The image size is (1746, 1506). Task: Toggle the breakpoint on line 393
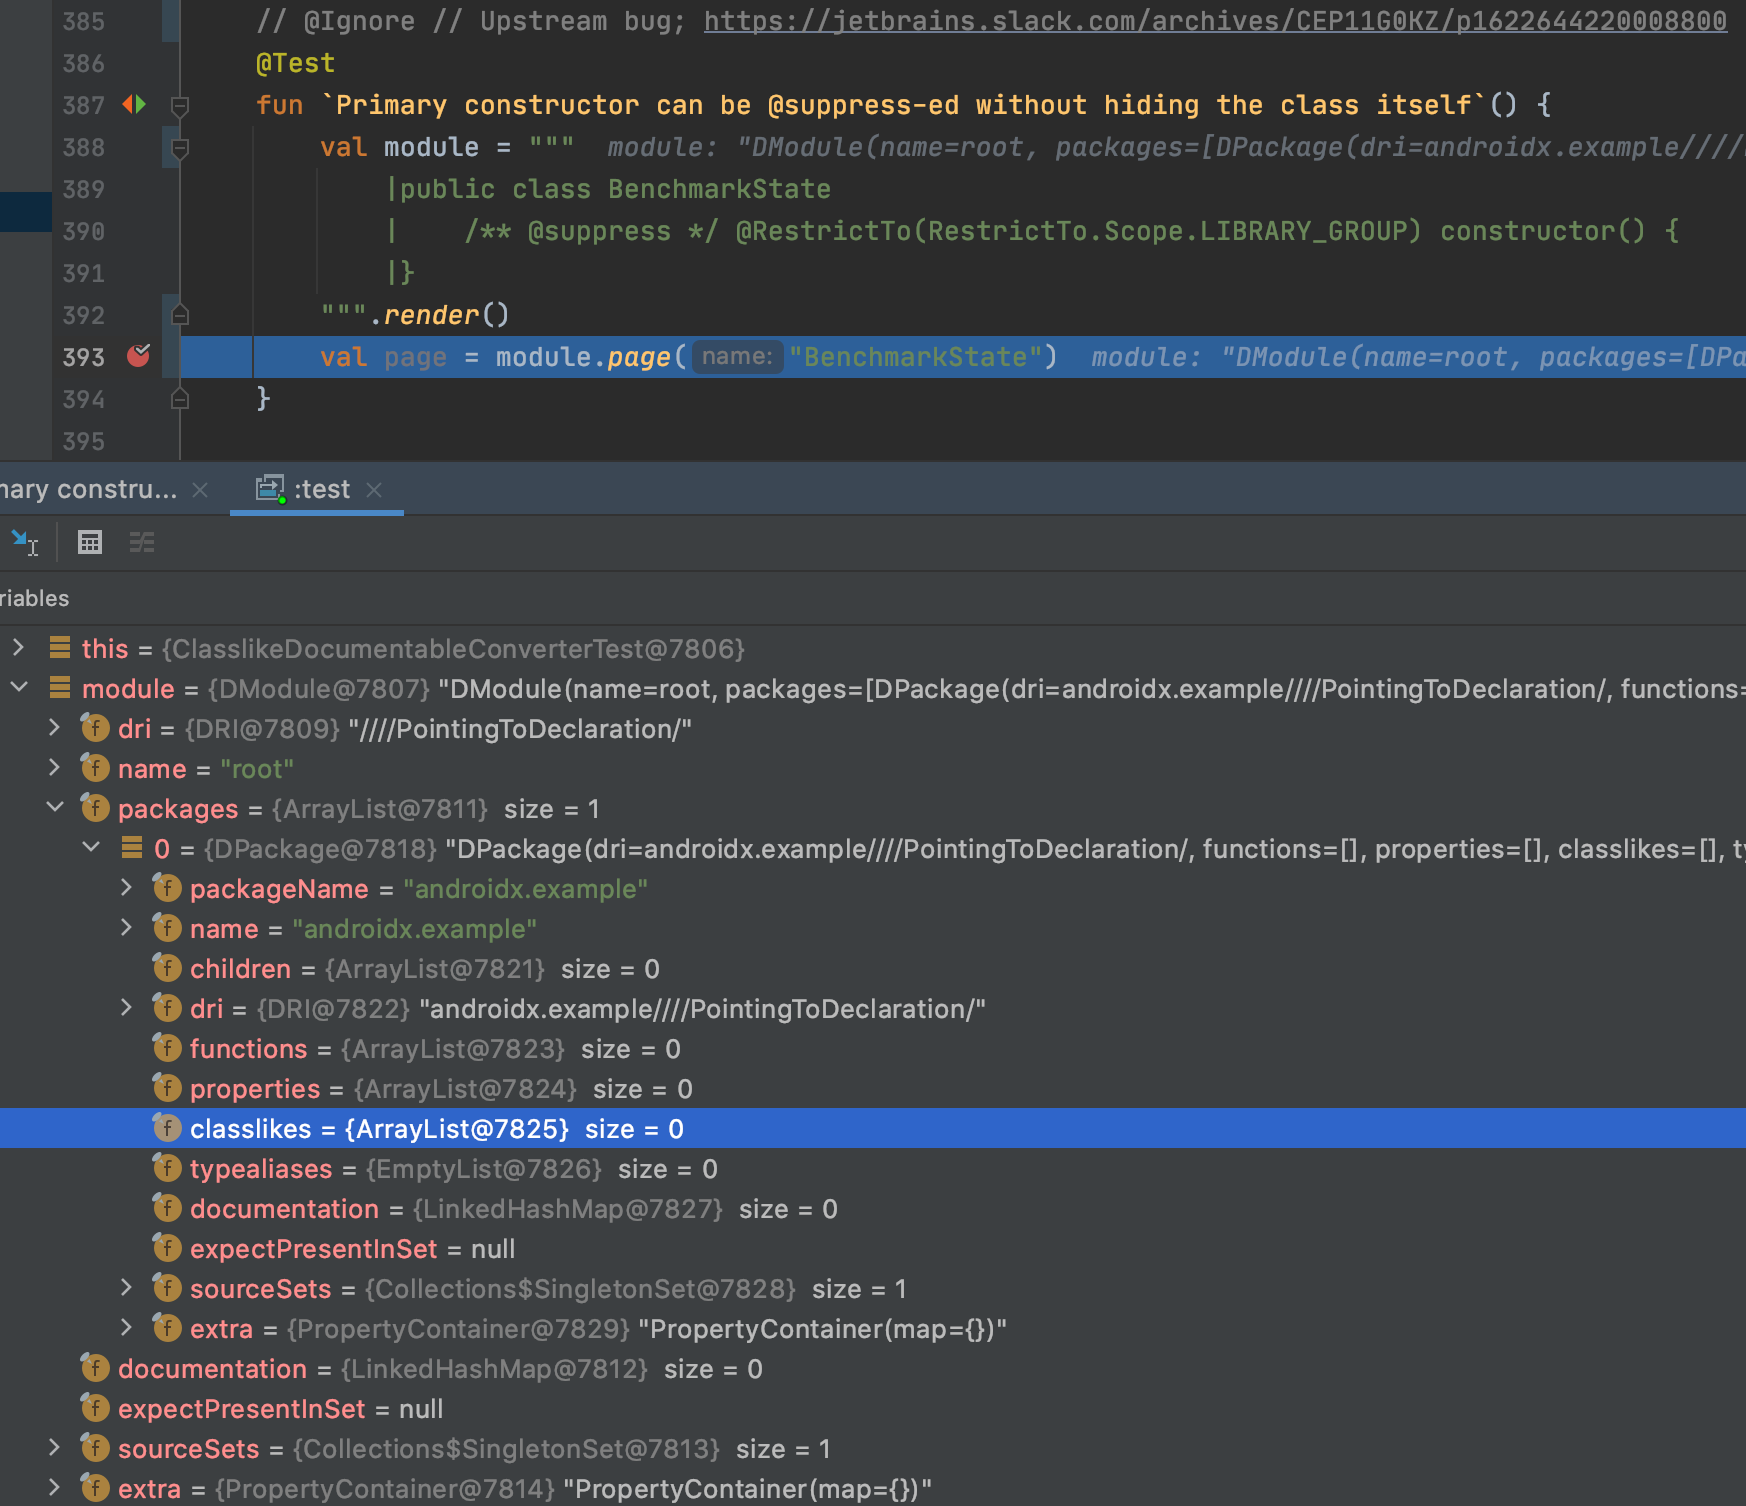139,356
